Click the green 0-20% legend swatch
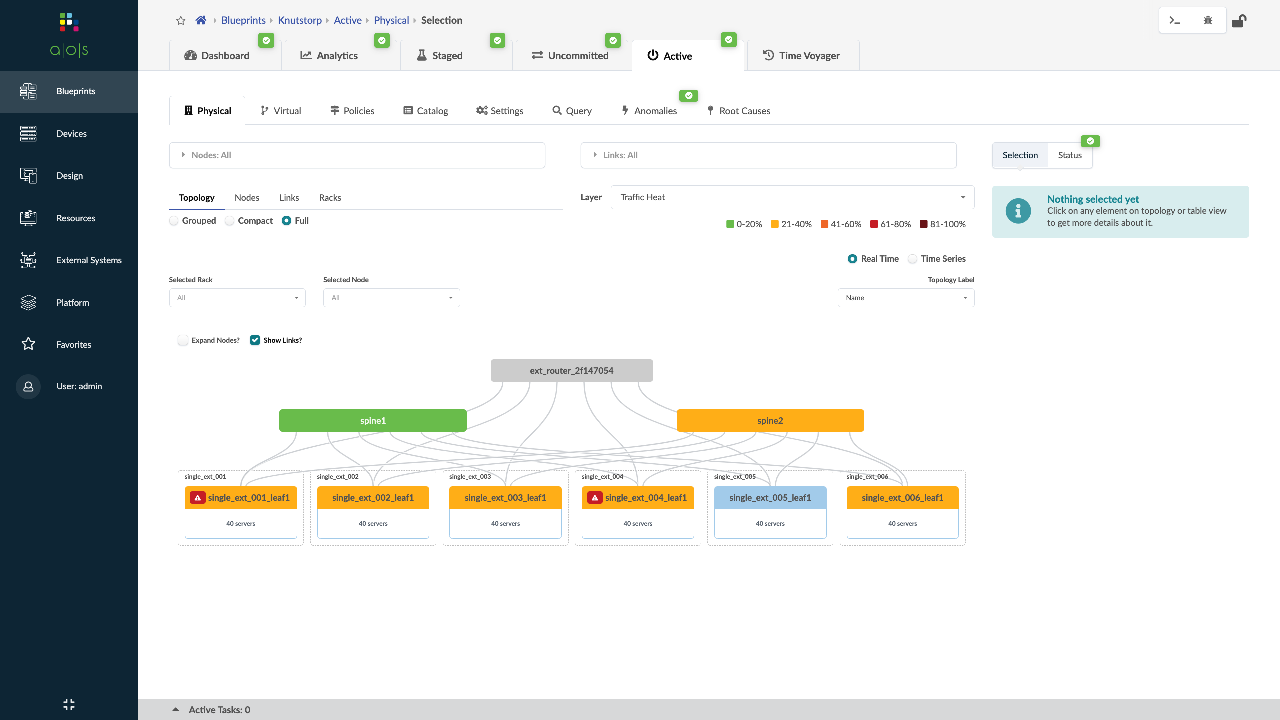The width and height of the screenshot is (1280, 720). point(730,224)
